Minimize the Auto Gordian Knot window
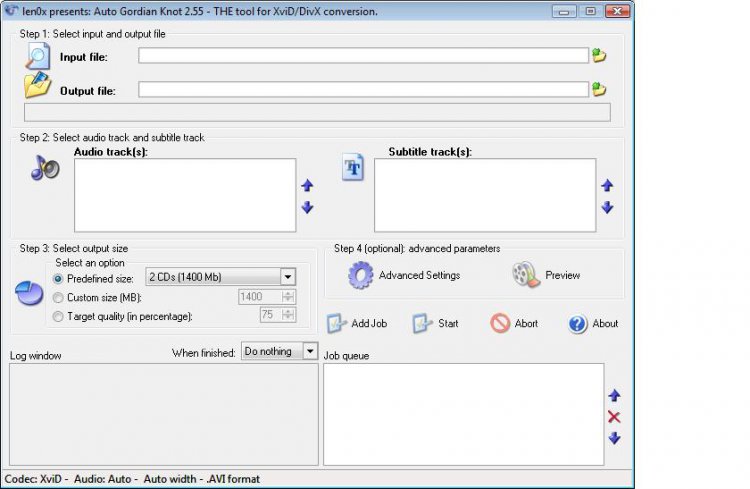 point(564,11)
